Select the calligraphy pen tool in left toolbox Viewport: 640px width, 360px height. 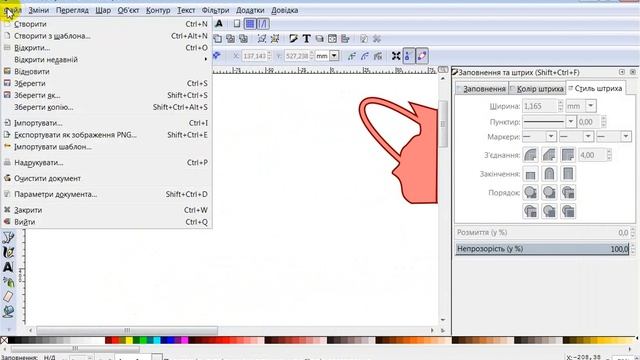(8, 253)
